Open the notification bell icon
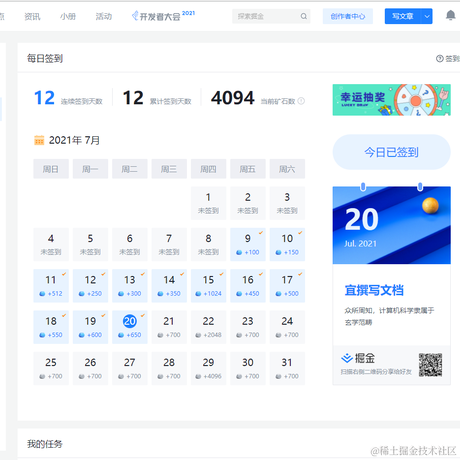The width and height of the screenshot is (460, 460). coord(450,15)
